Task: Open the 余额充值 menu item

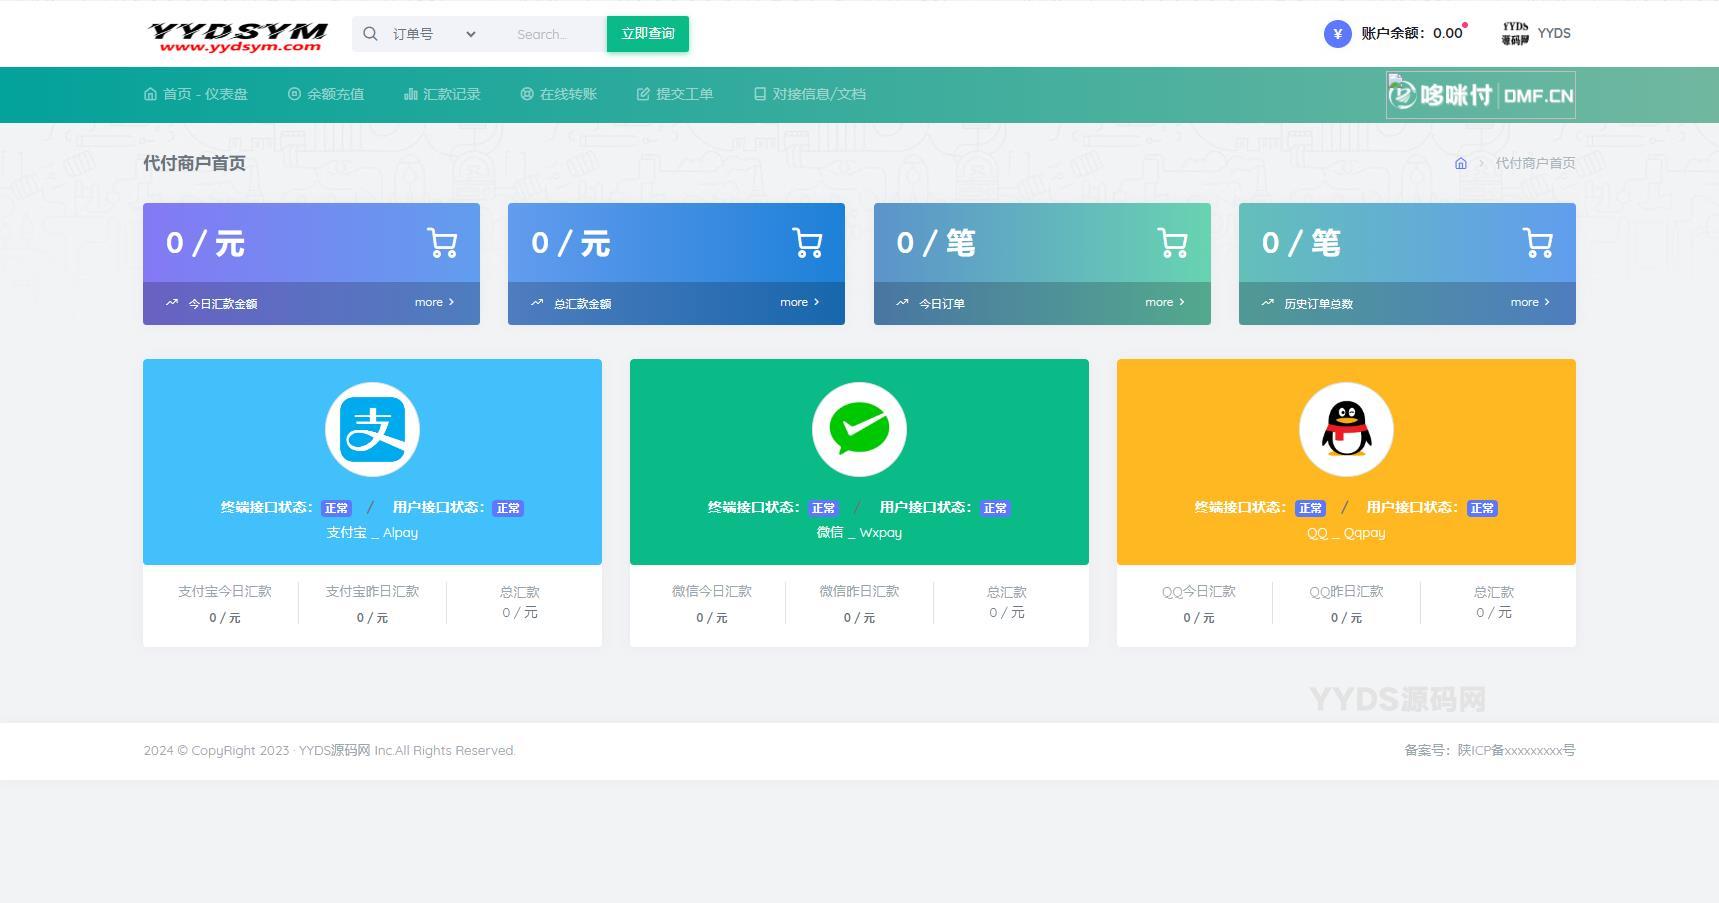Action: pyautogui.click(x=326, y=94)
